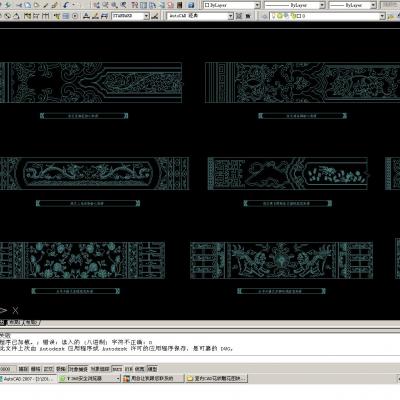Click Make Object's Layer Current icon
400x400 pixels.
click(391, 16)
